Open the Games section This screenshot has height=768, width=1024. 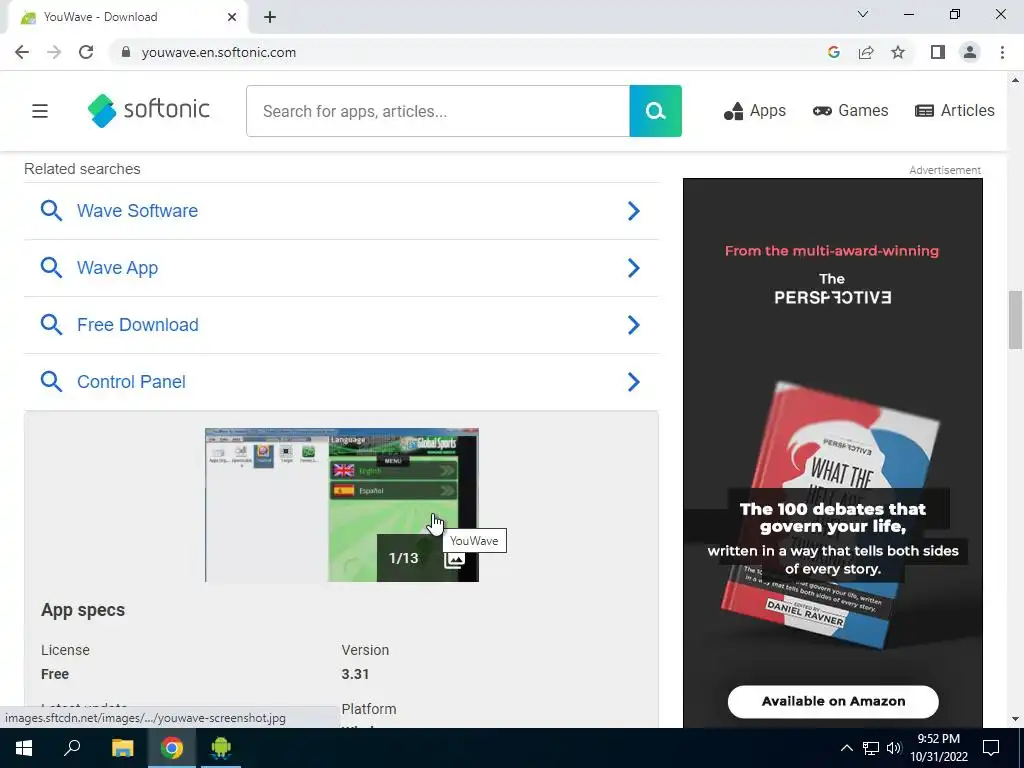coord(850,111)
